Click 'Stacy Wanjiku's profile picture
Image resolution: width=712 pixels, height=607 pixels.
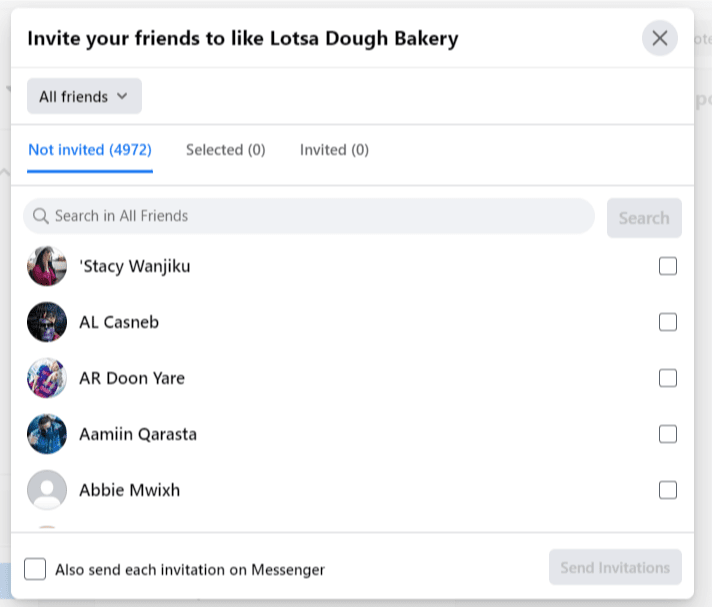(x=47, y=266)
